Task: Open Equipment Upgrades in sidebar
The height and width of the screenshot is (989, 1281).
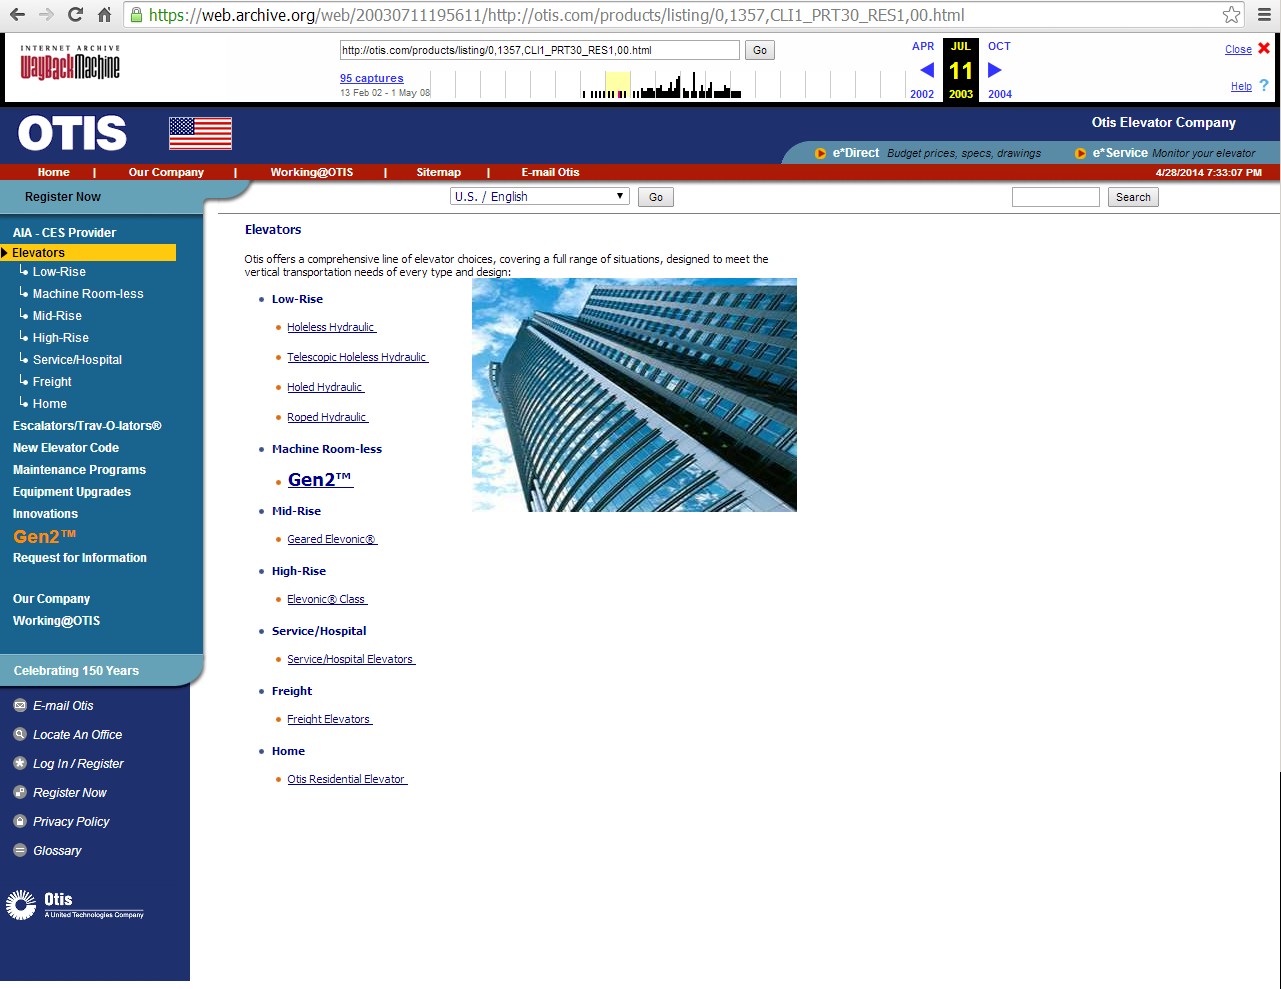Action: (72, 492)
